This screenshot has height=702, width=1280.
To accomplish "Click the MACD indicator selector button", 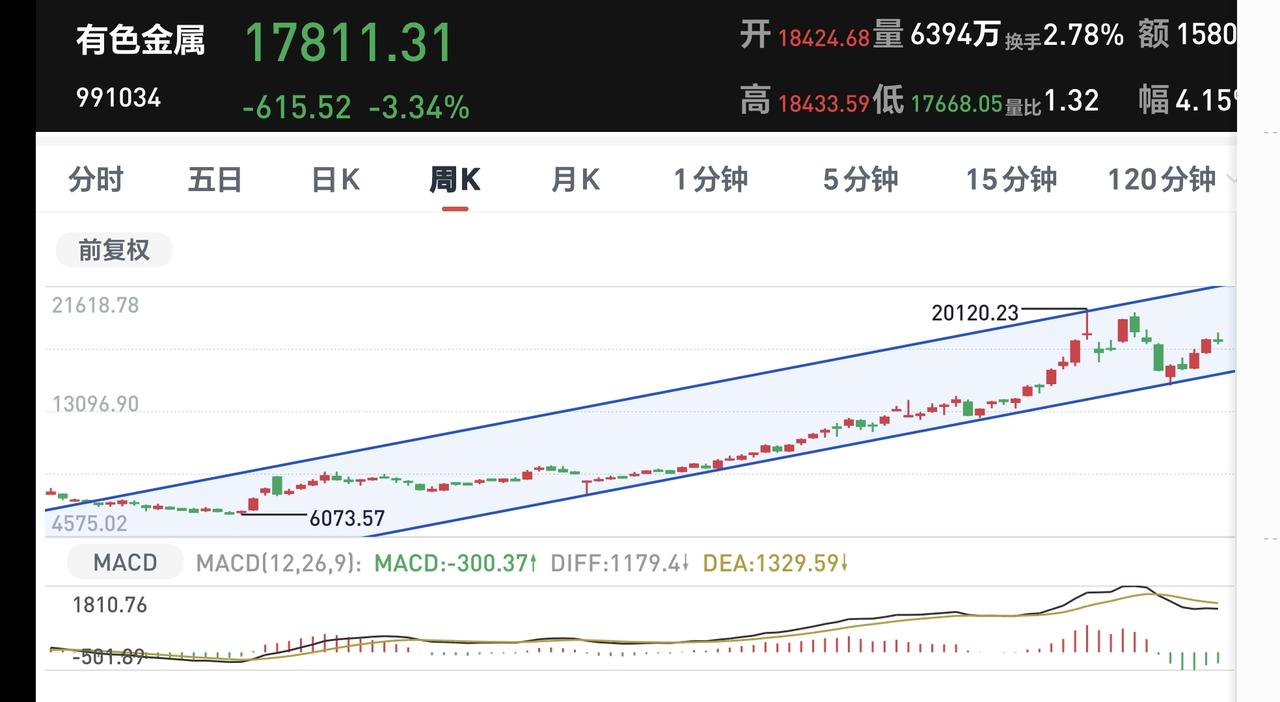I will (x=125, y=563).
